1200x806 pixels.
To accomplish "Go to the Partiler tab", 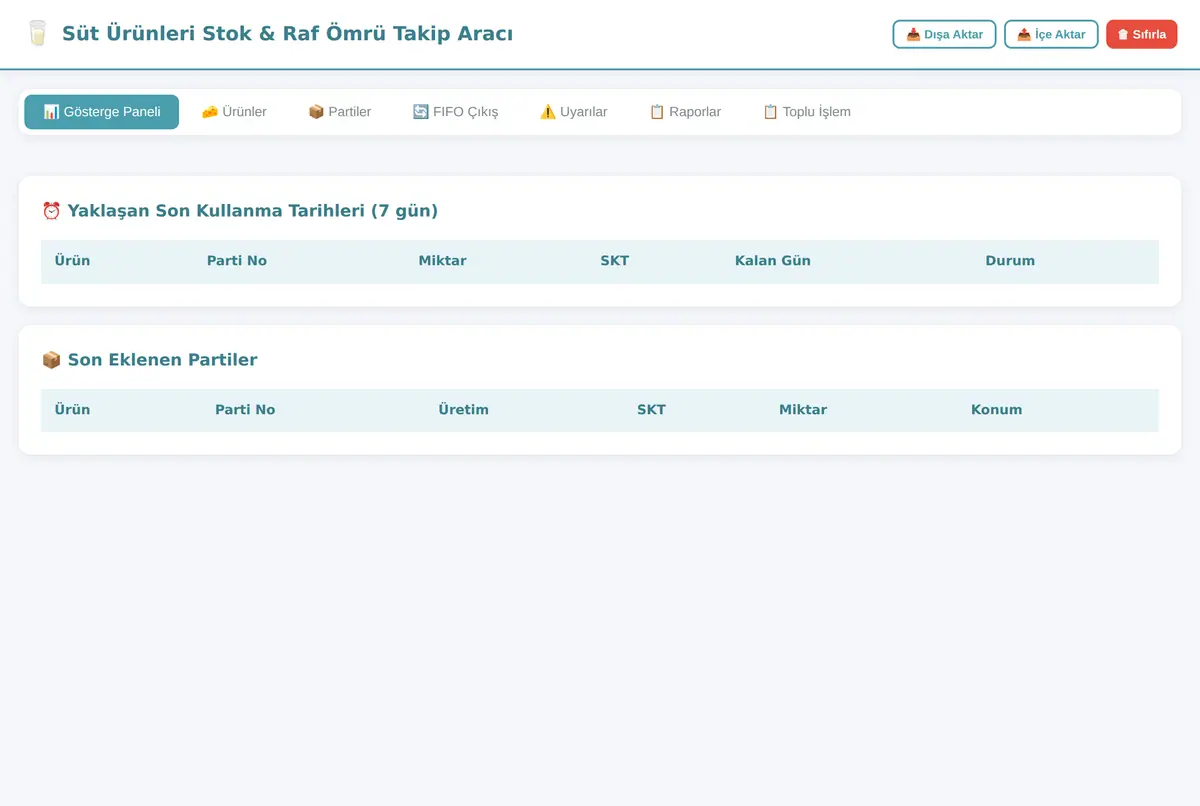I will (339, 112).
